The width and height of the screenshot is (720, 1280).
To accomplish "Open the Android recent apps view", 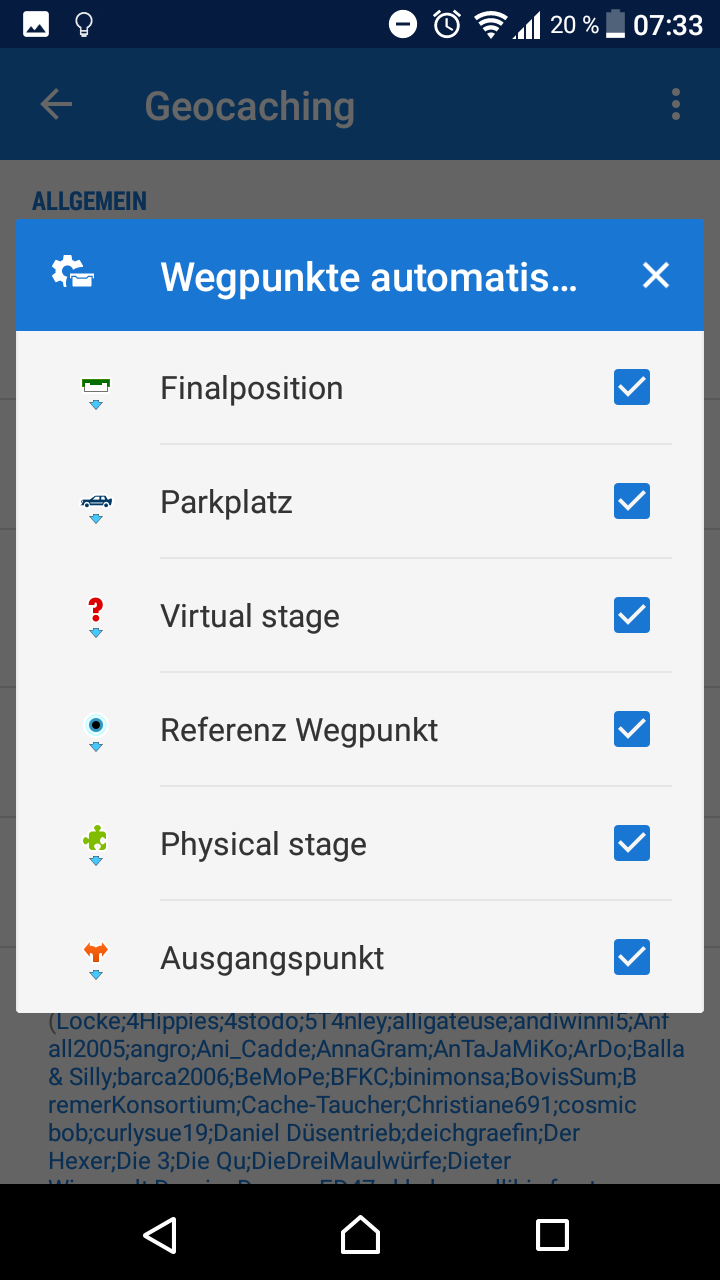I will pos(552,1234).
